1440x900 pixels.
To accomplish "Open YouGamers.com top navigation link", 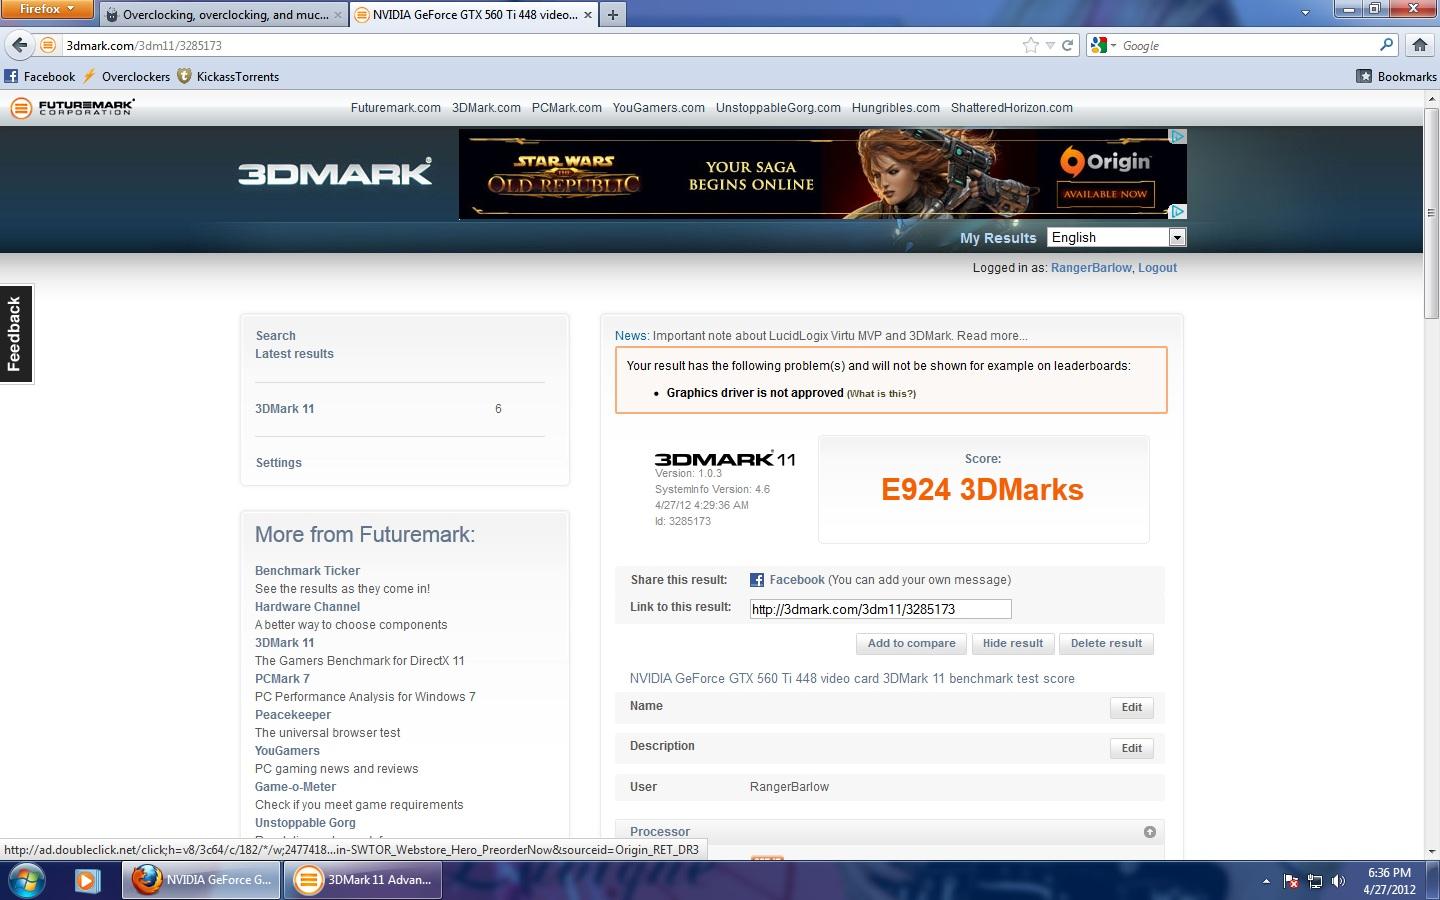I will point(659,108).
